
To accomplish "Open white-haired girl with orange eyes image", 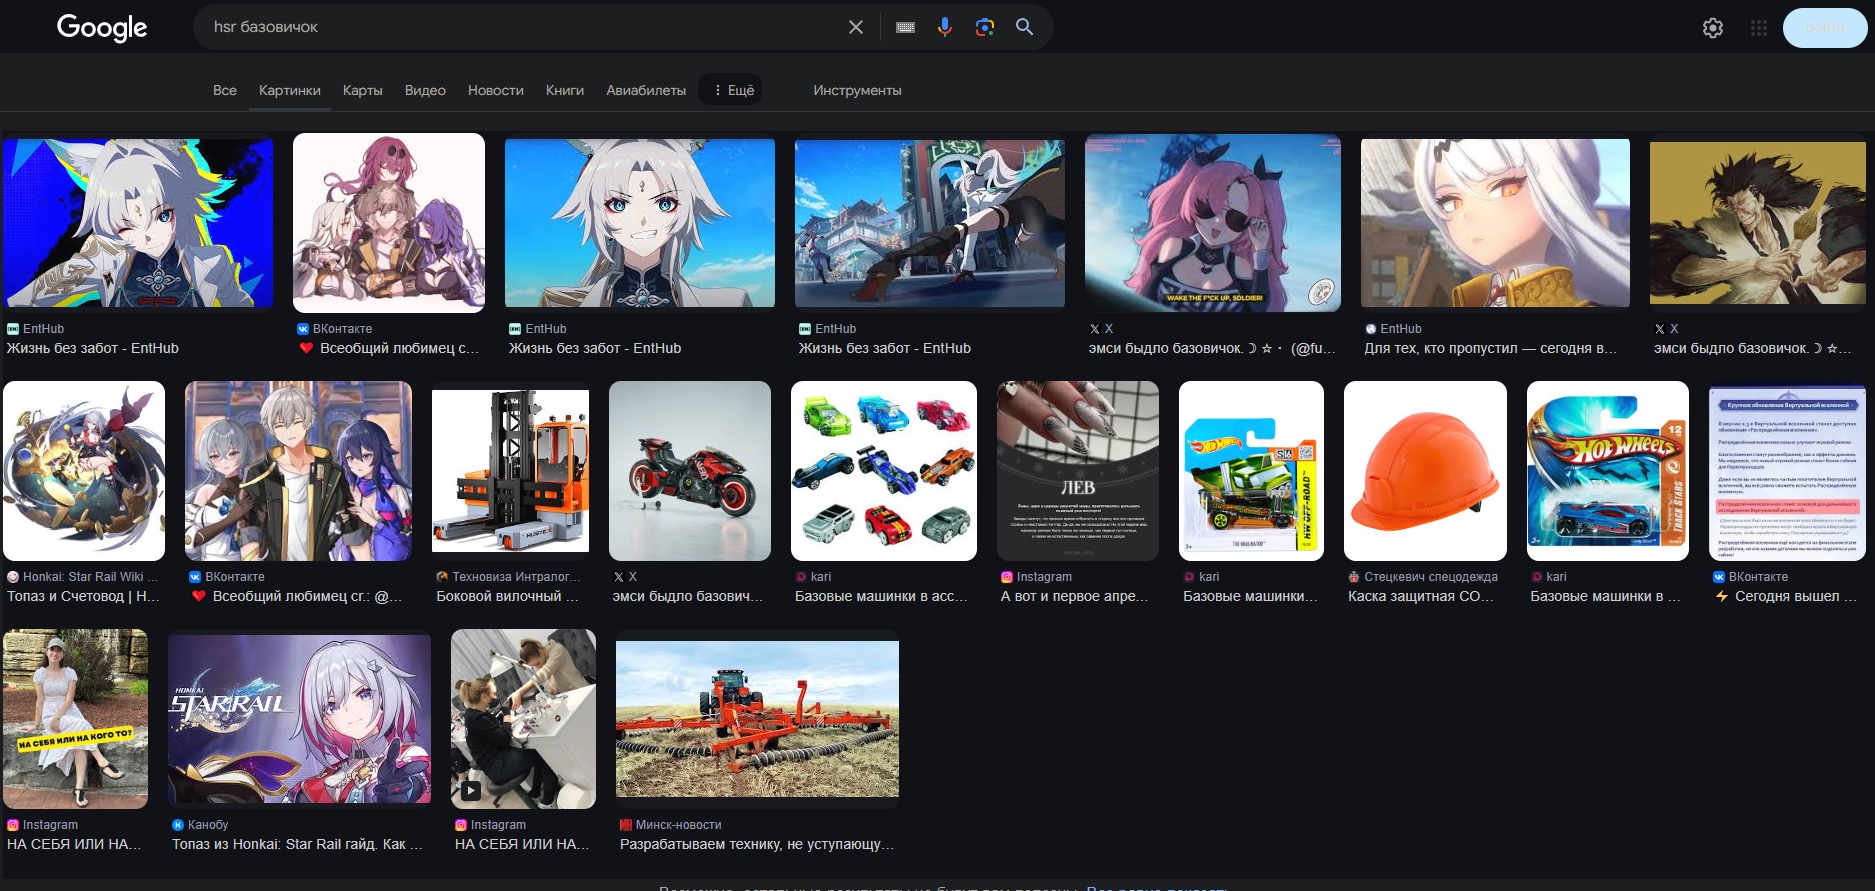I will 1495,223.
